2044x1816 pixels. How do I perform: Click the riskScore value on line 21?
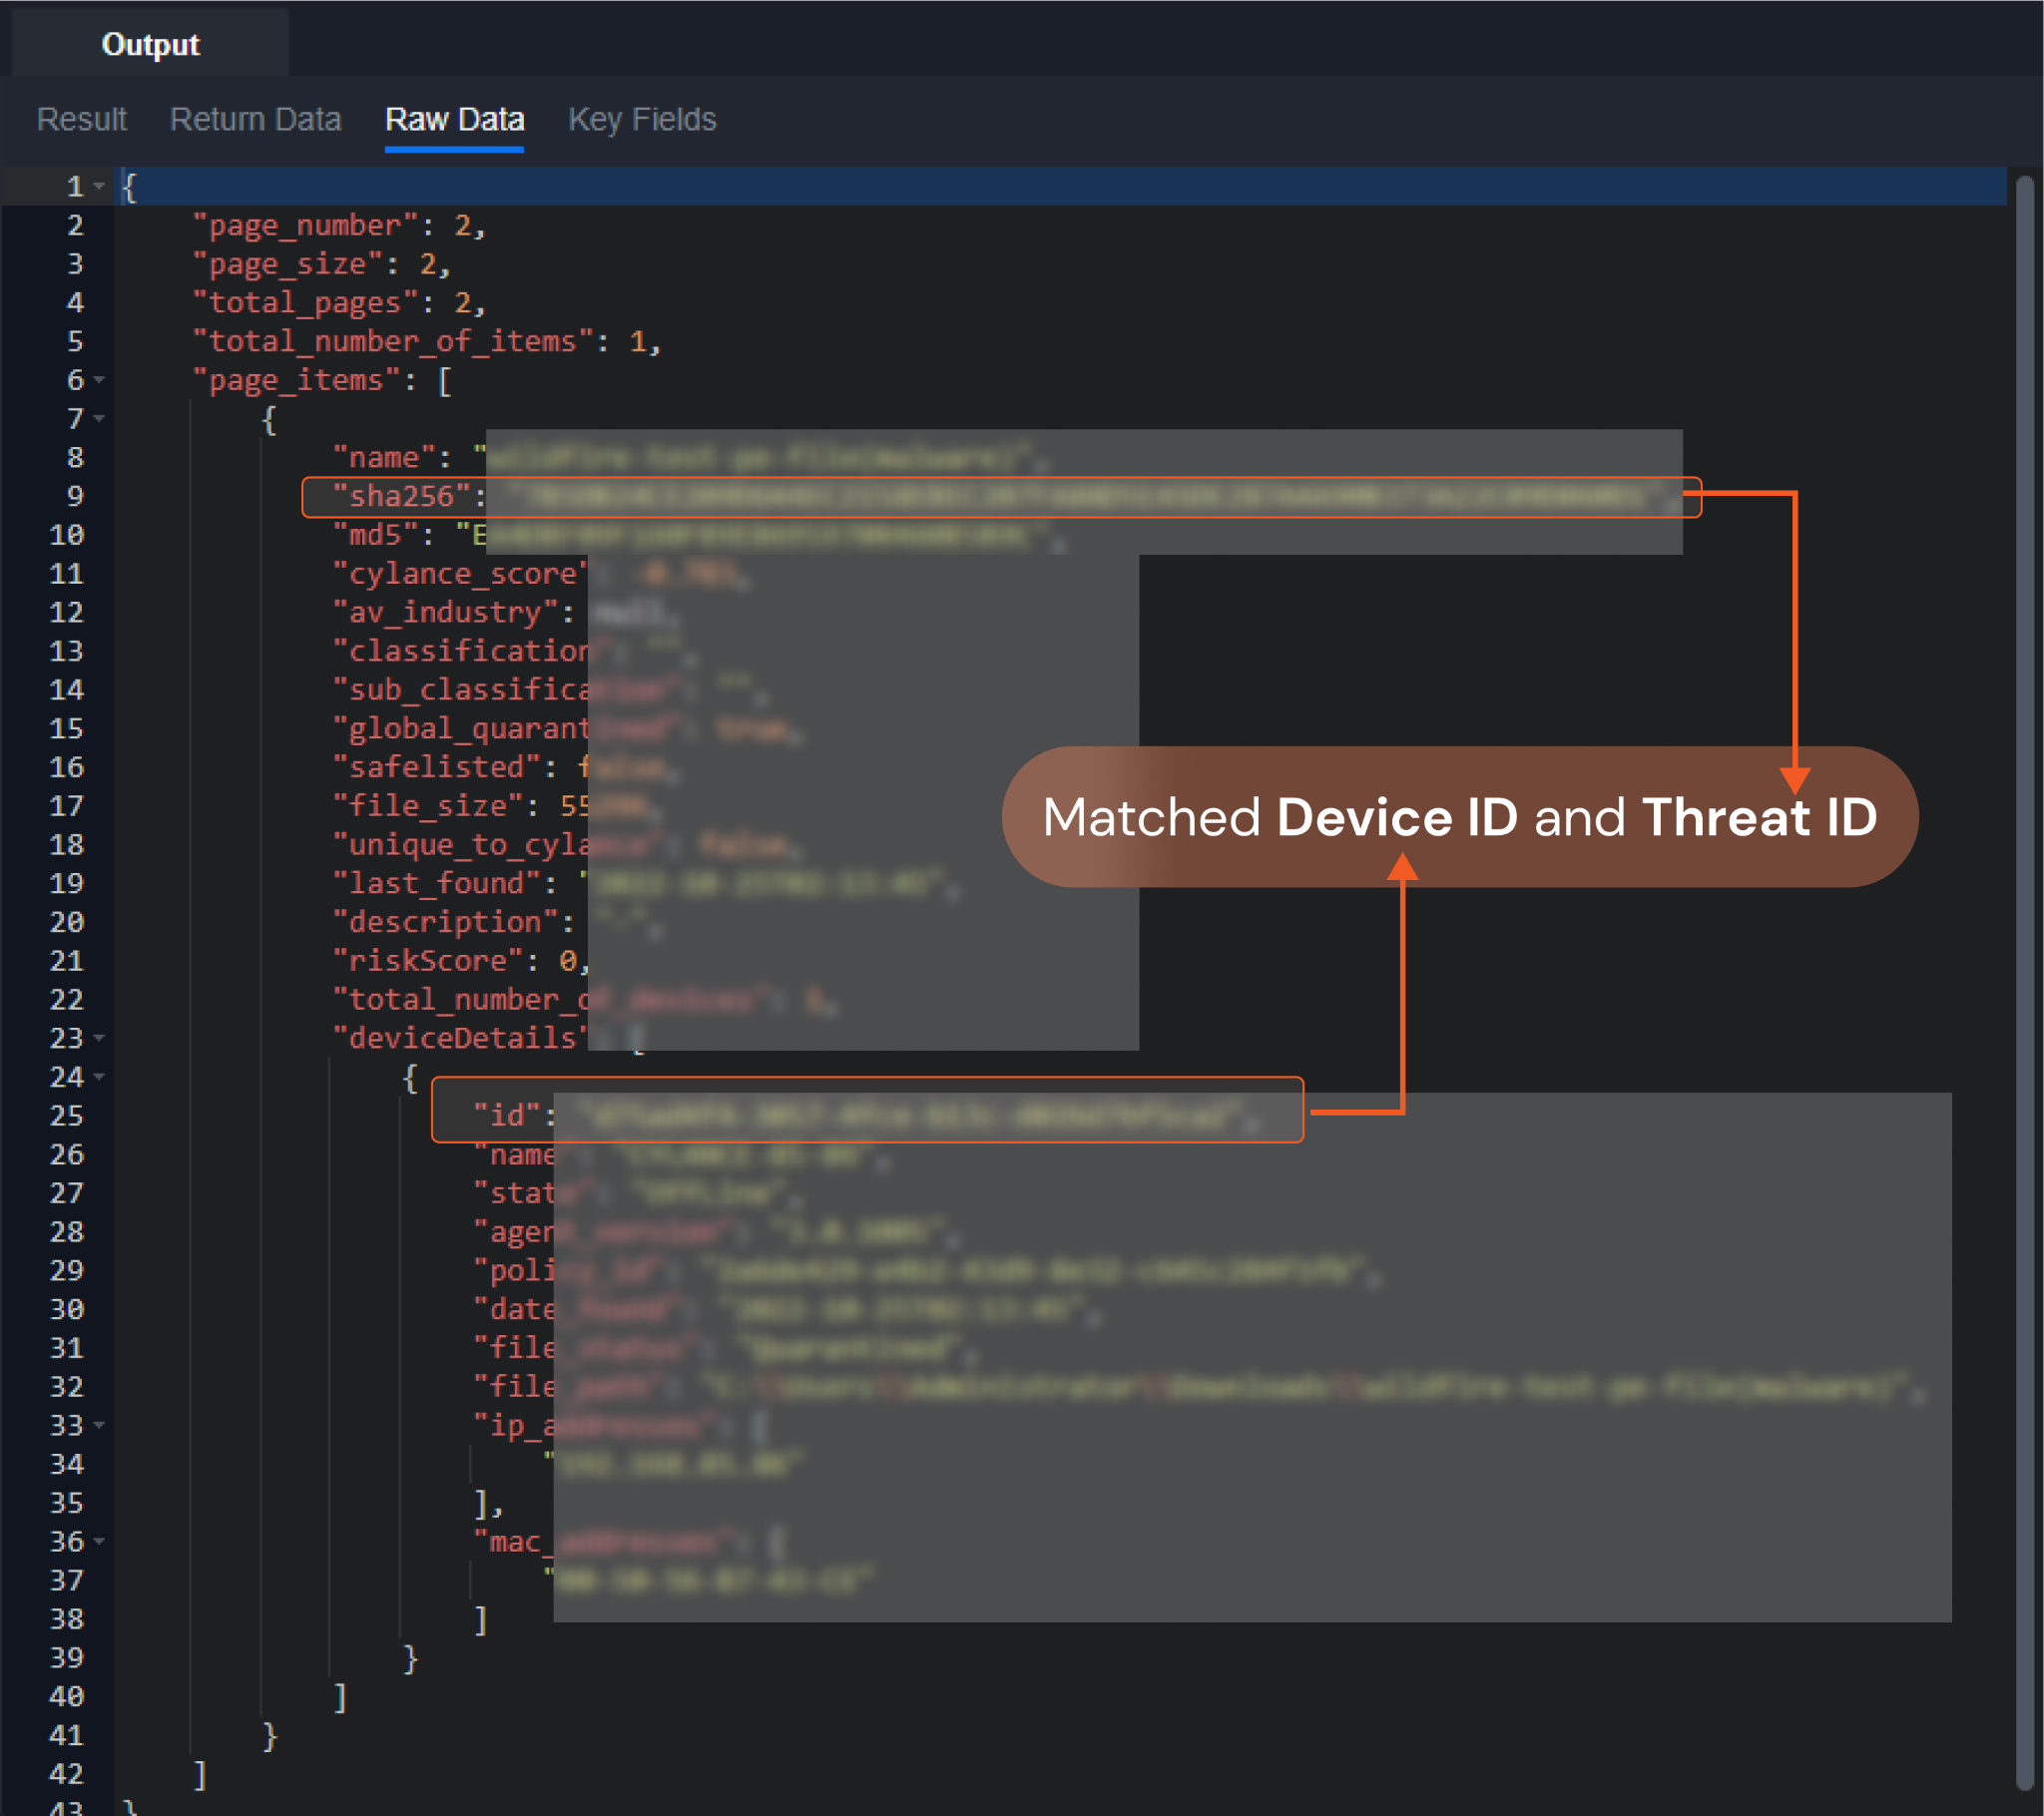tap(568, 960)
